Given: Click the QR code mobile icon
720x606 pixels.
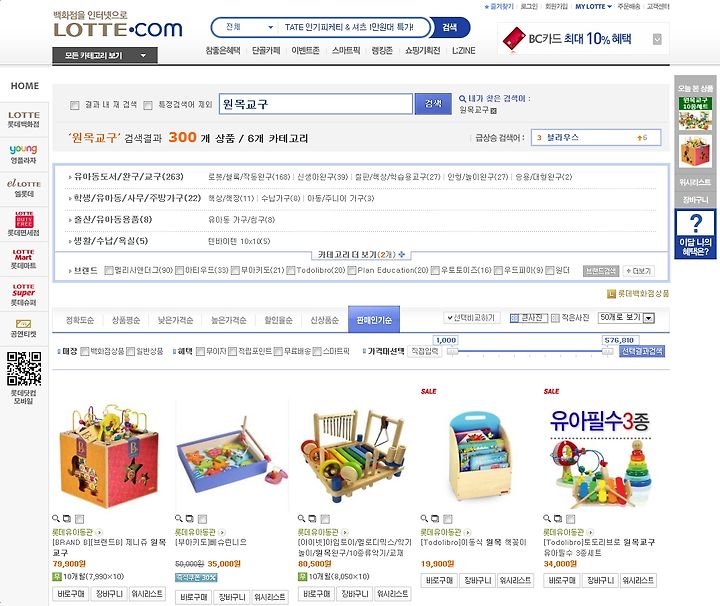Looking at the screenshot, I should (24, 369).
